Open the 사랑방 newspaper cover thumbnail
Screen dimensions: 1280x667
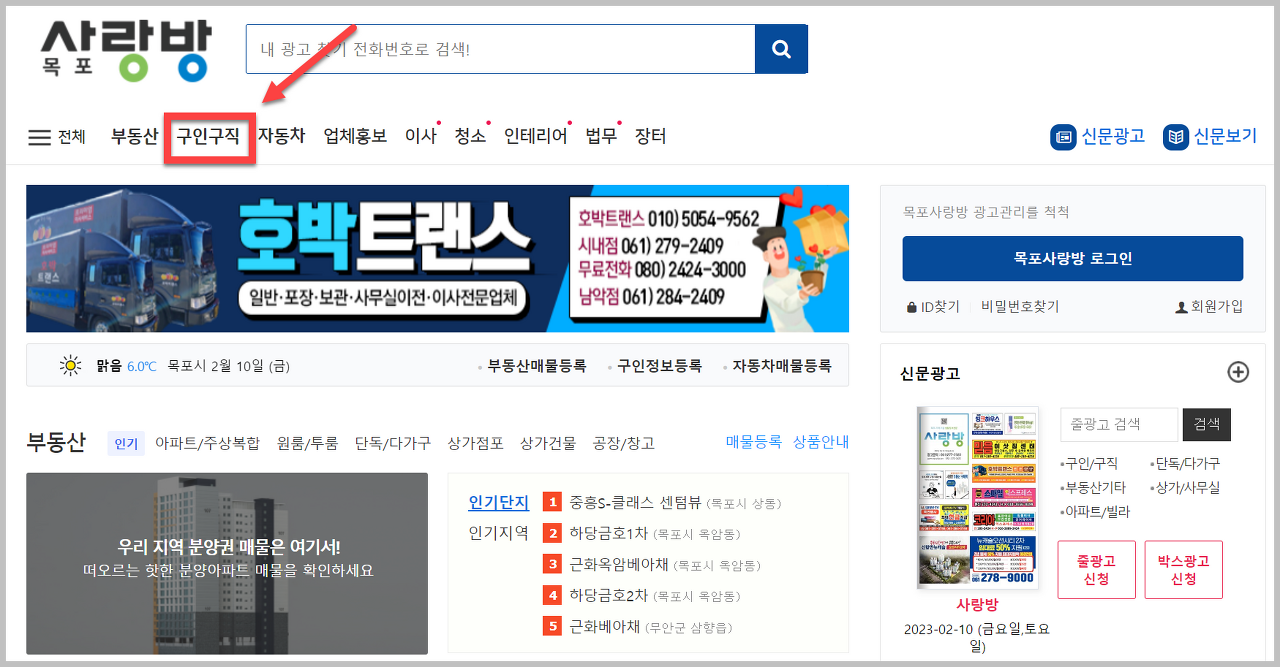977,498
